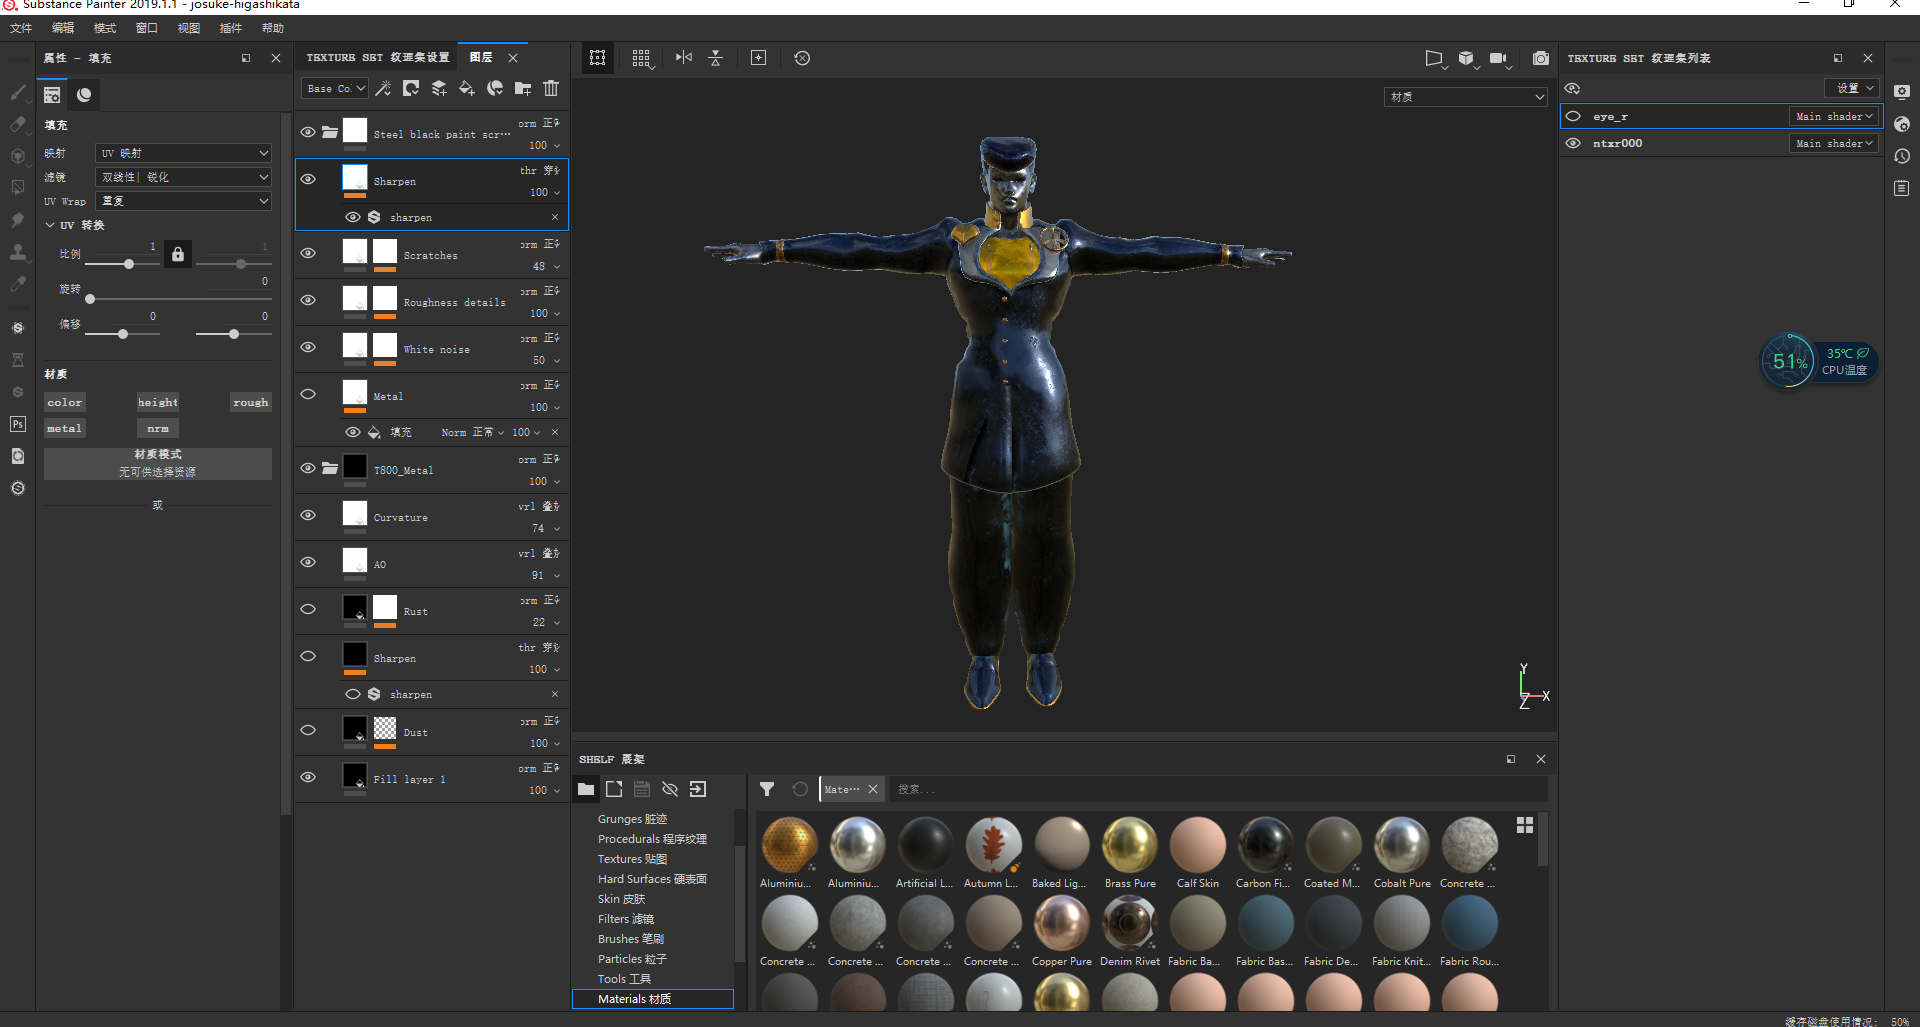Show the Metal layer
1920x1027 pixels.
point(308,394)
